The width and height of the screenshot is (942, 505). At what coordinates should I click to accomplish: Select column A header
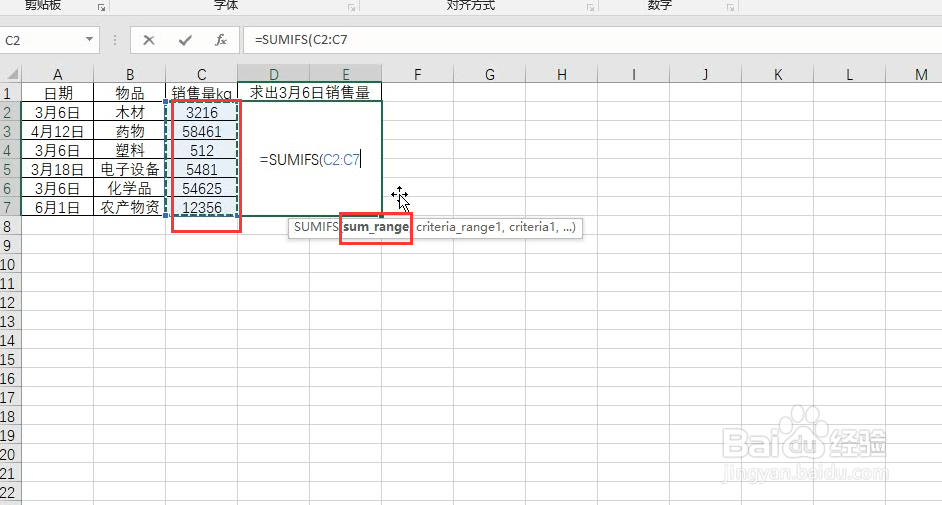pos(58,74)
